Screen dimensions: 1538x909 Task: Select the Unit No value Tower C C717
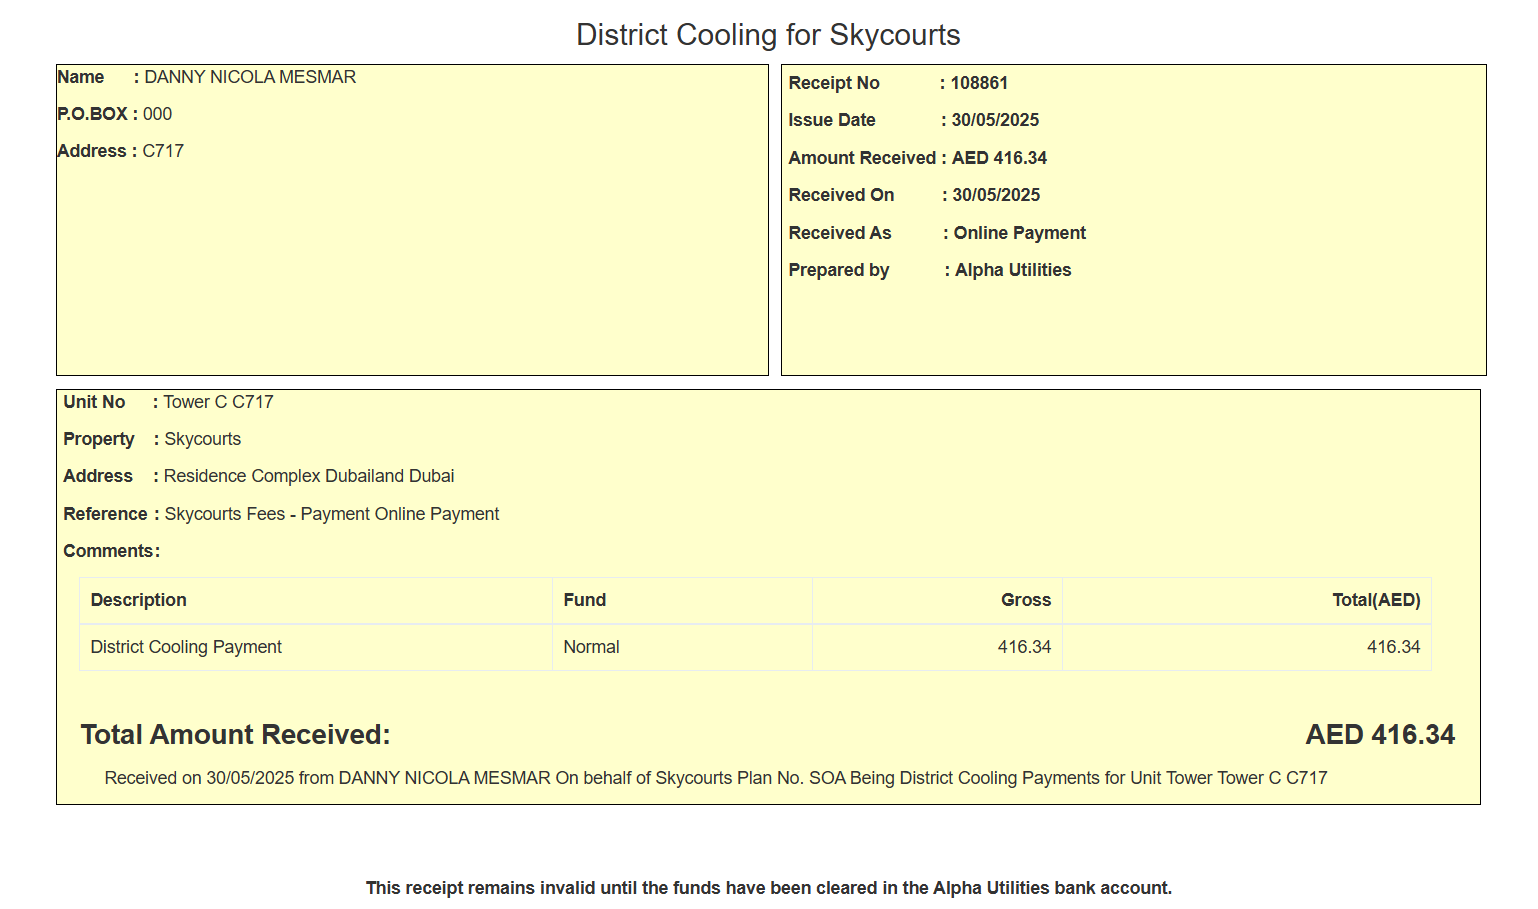click(x=218, y=402)
